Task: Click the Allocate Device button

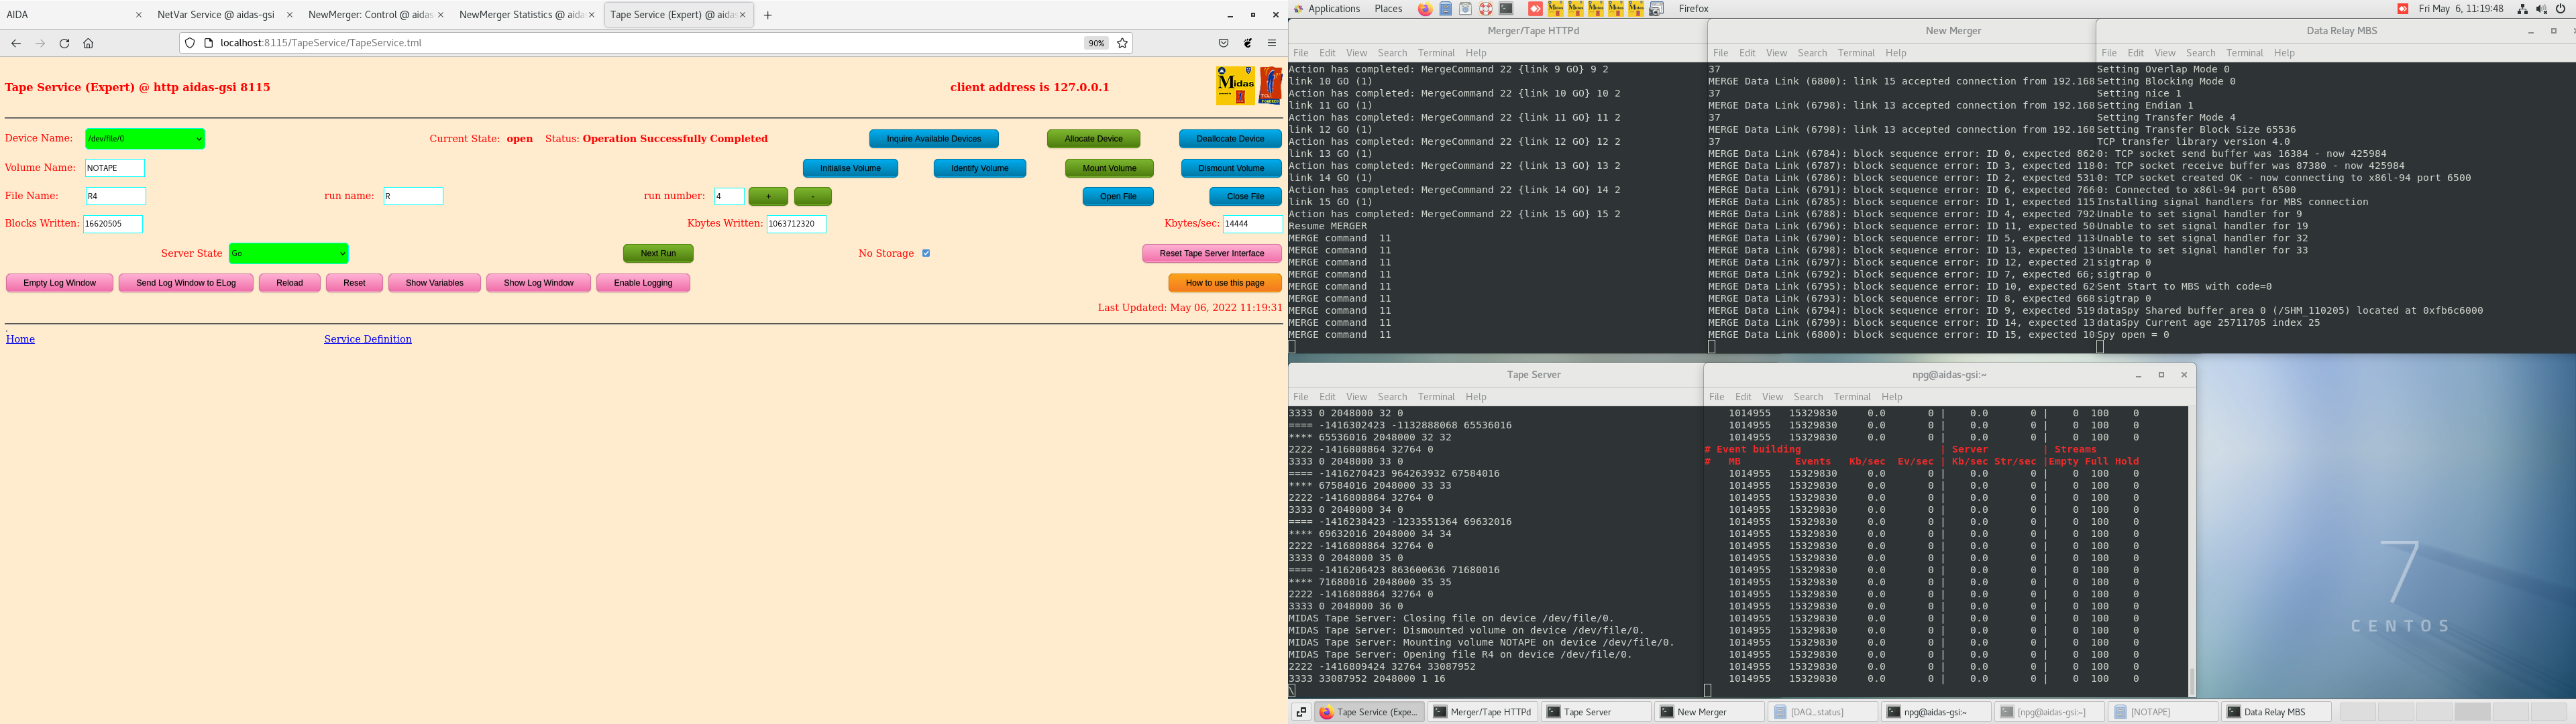Action: [x=1093, y=139]
